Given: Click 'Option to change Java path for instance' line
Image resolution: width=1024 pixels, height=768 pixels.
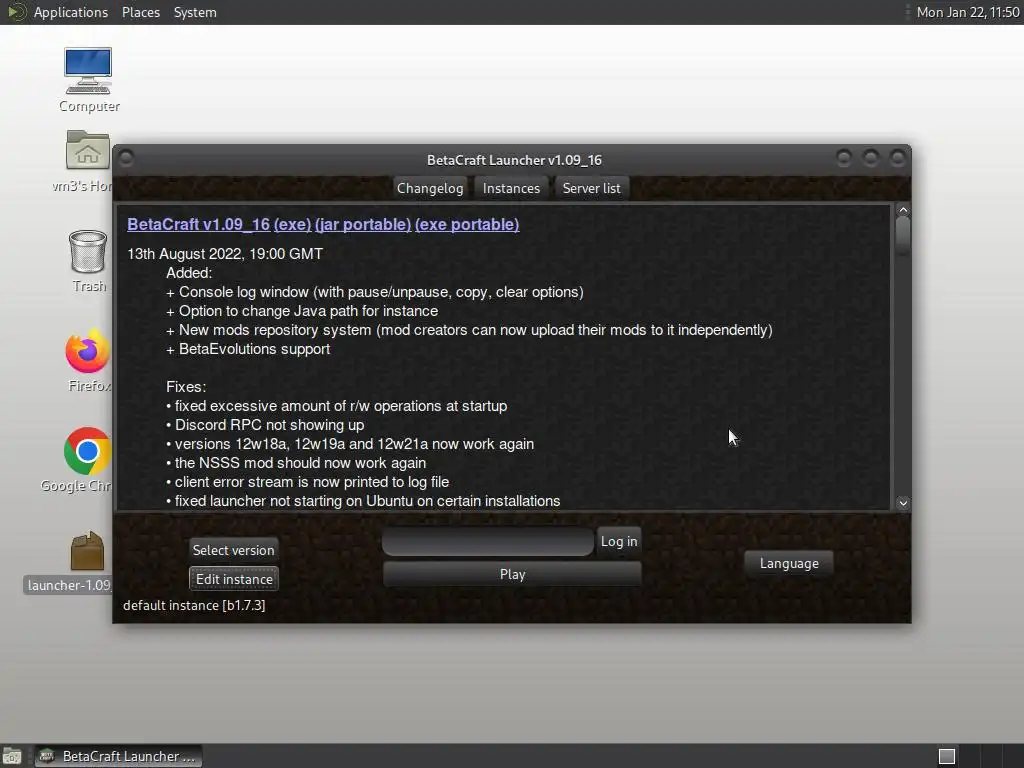Looking at the screenshot, I should click(302, 312).
